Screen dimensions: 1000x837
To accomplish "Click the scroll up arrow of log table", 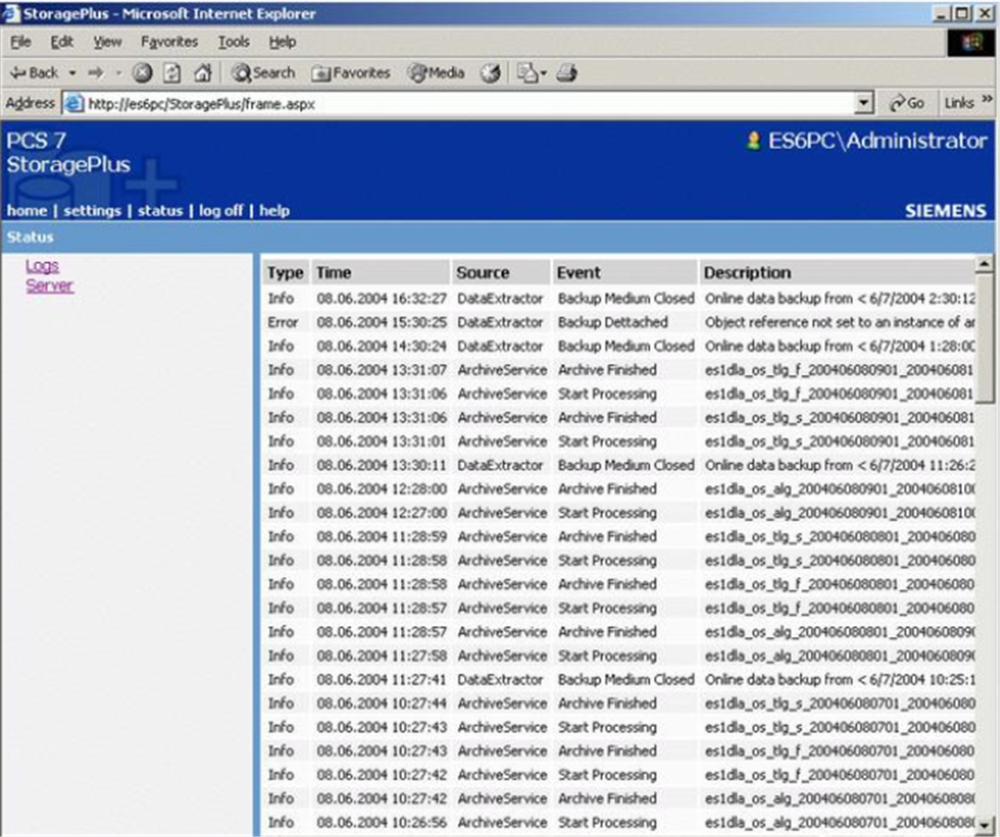I will click(x=985, y=264).
